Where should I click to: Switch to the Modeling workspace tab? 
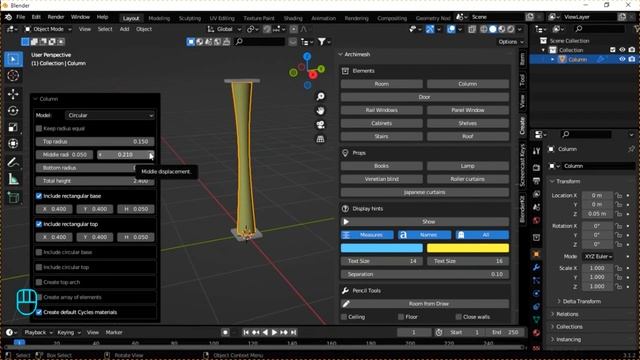[159, 18]
